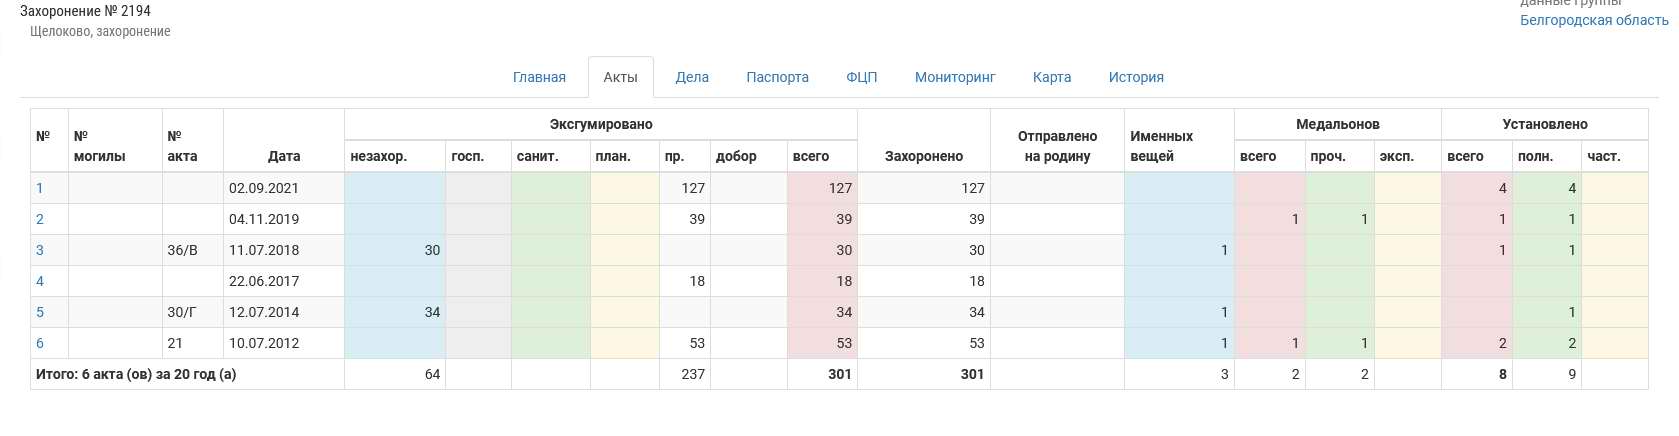Image resolution: width=1679 pixels, height=436 pixels.
Task: Open act number 1 link
Action: (40, 188)
